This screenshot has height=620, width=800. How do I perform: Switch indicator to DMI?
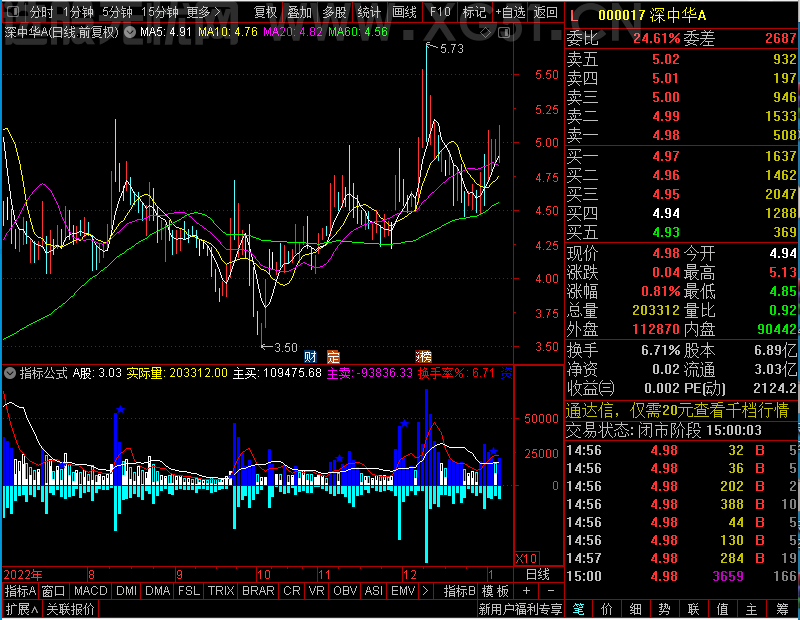click(x=127, y=591)
